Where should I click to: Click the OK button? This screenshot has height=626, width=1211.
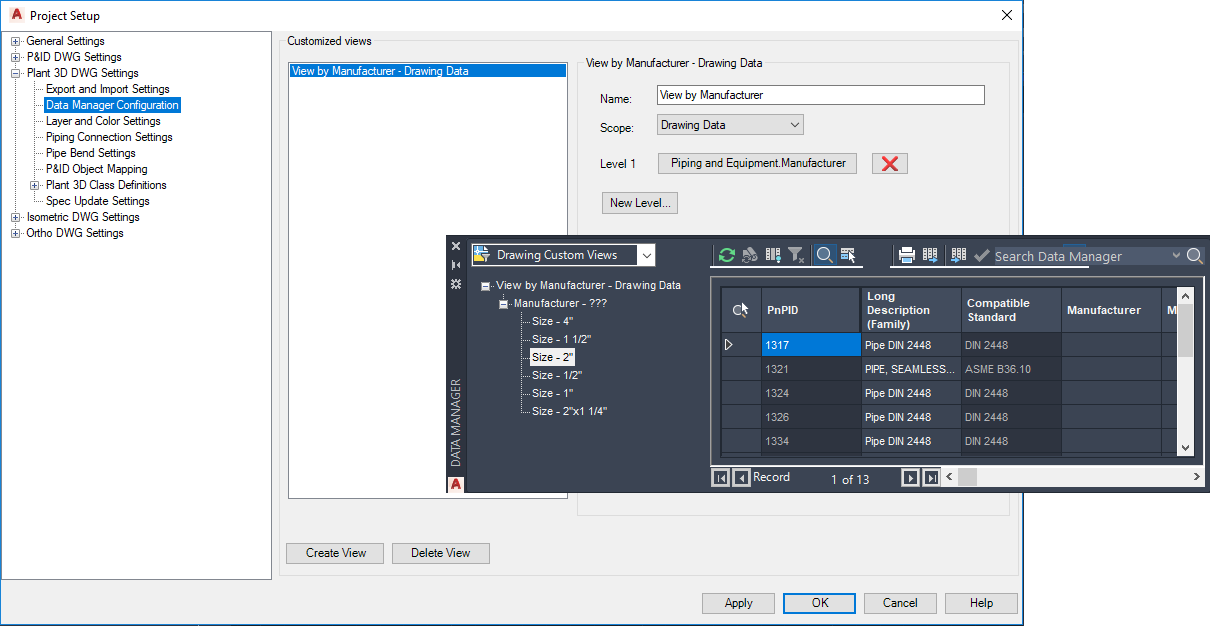(x=820, y=603)
